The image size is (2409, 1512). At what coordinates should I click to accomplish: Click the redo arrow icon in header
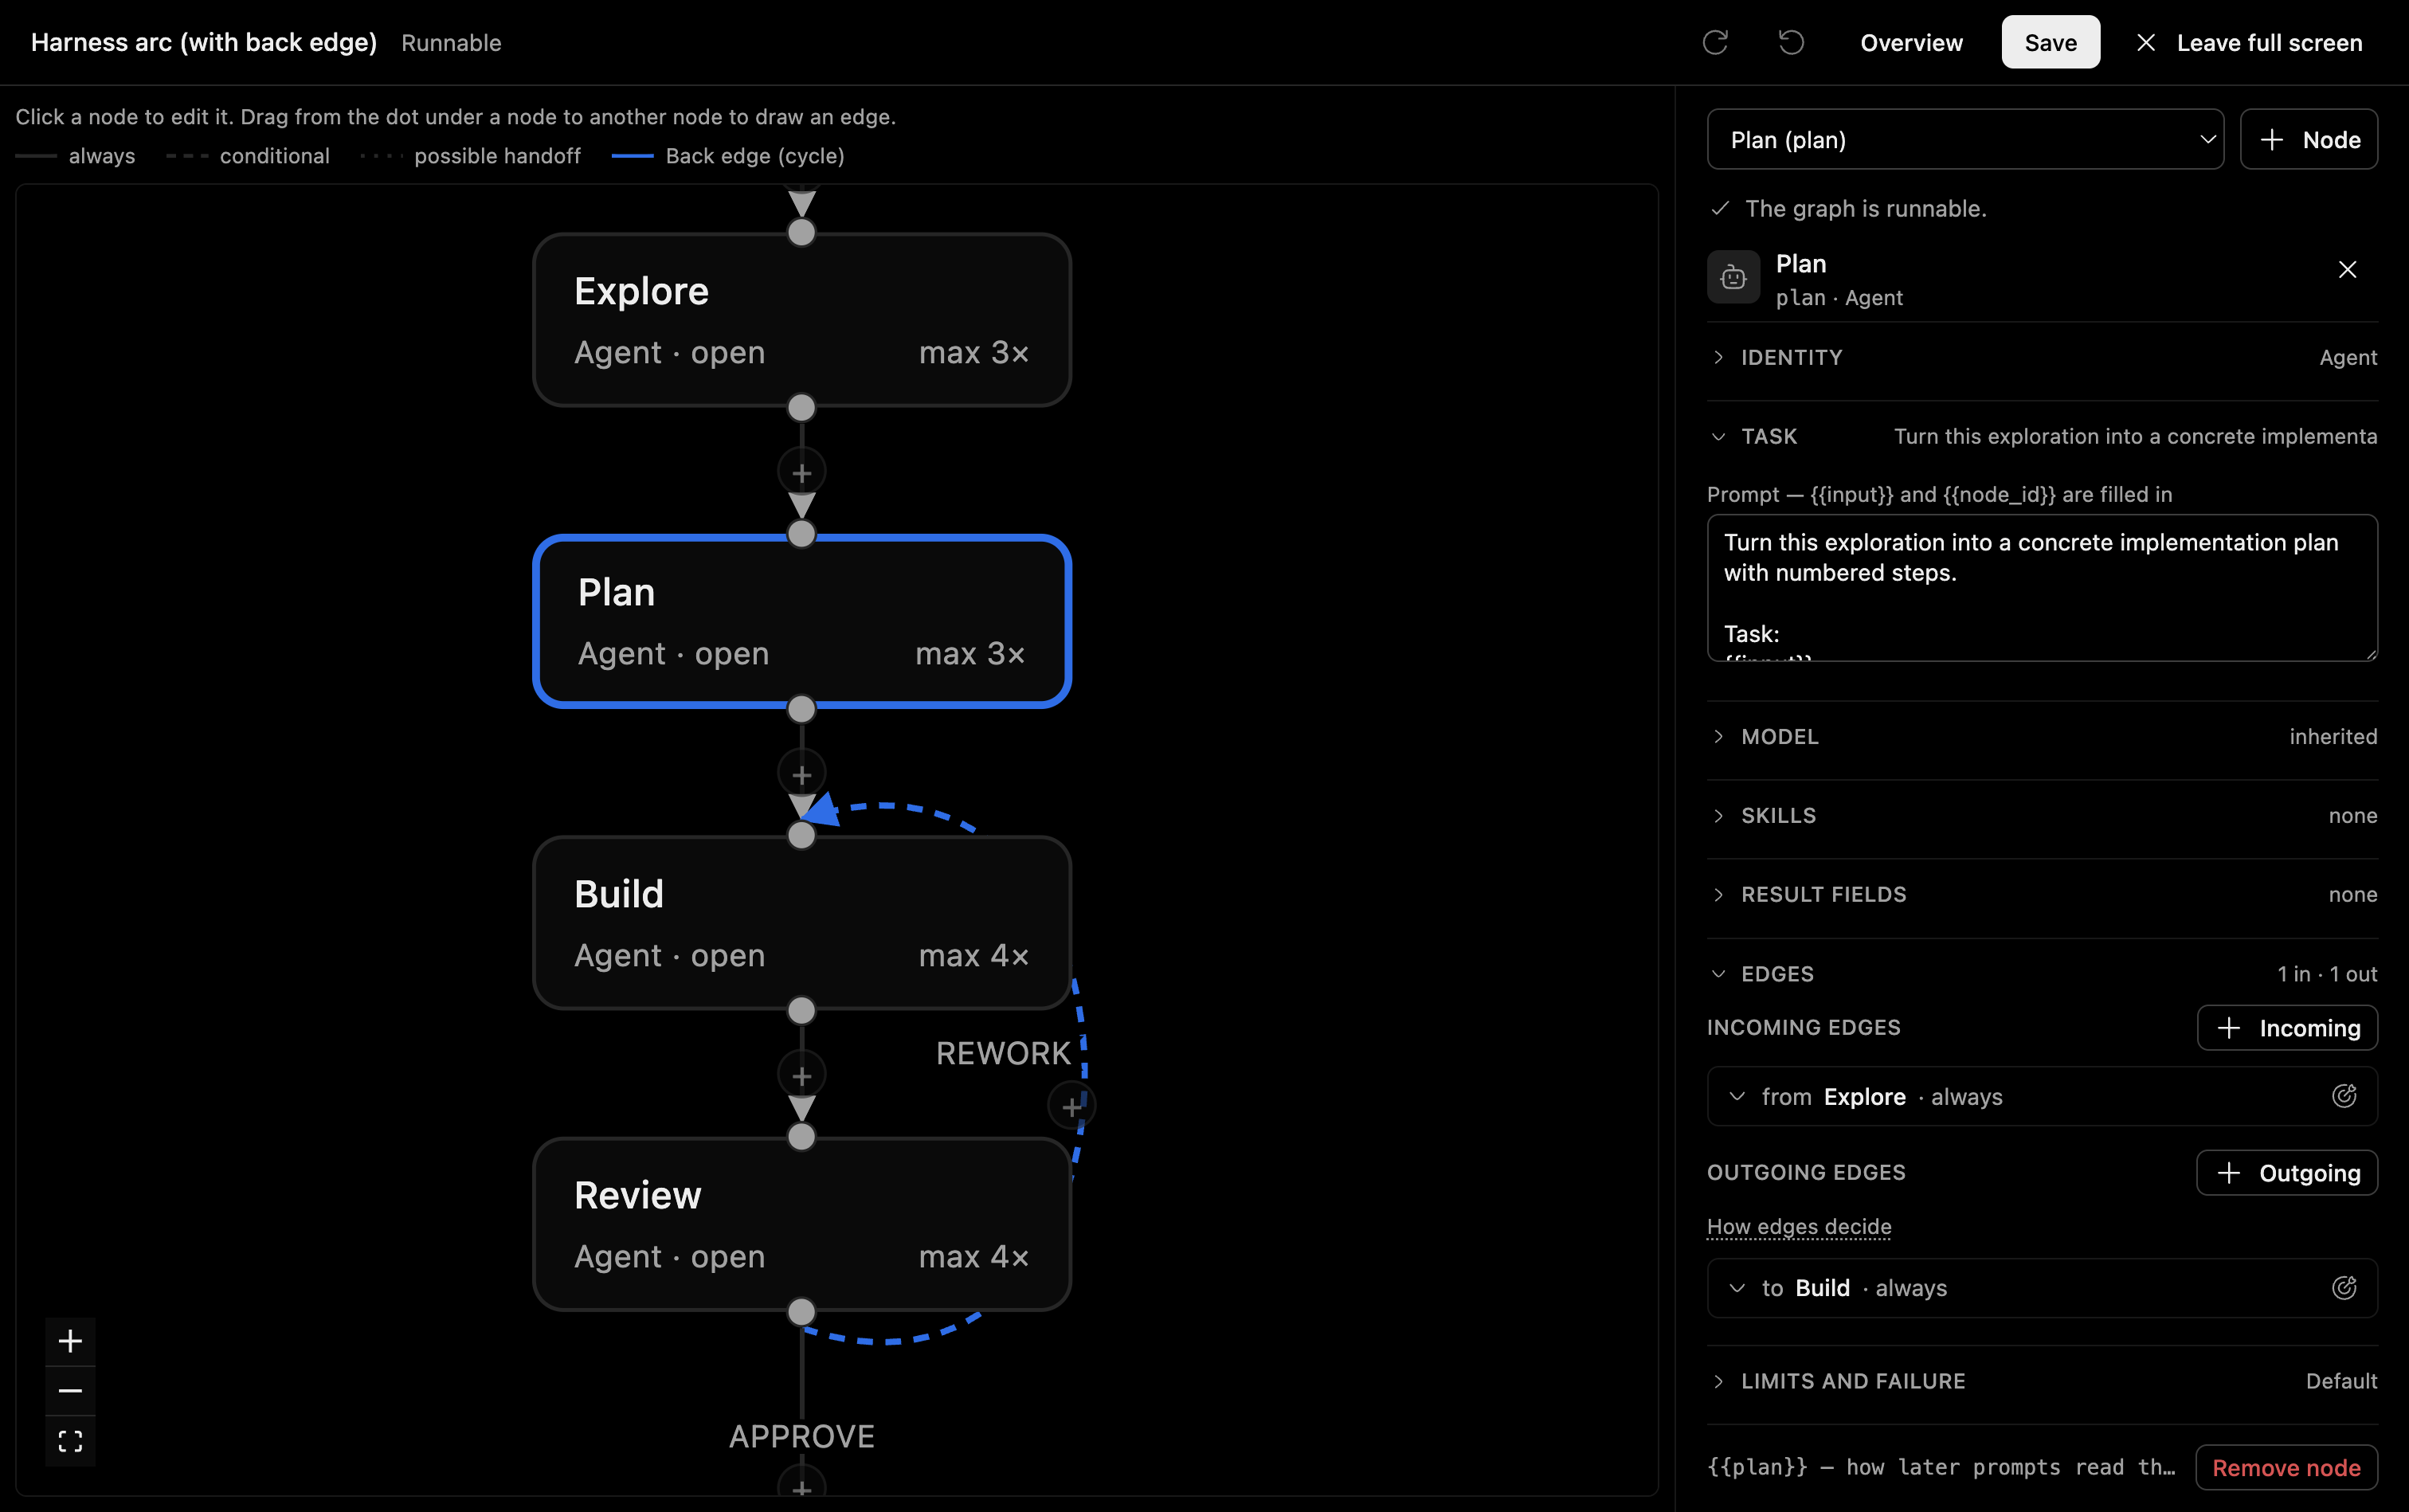point(1715,42)
